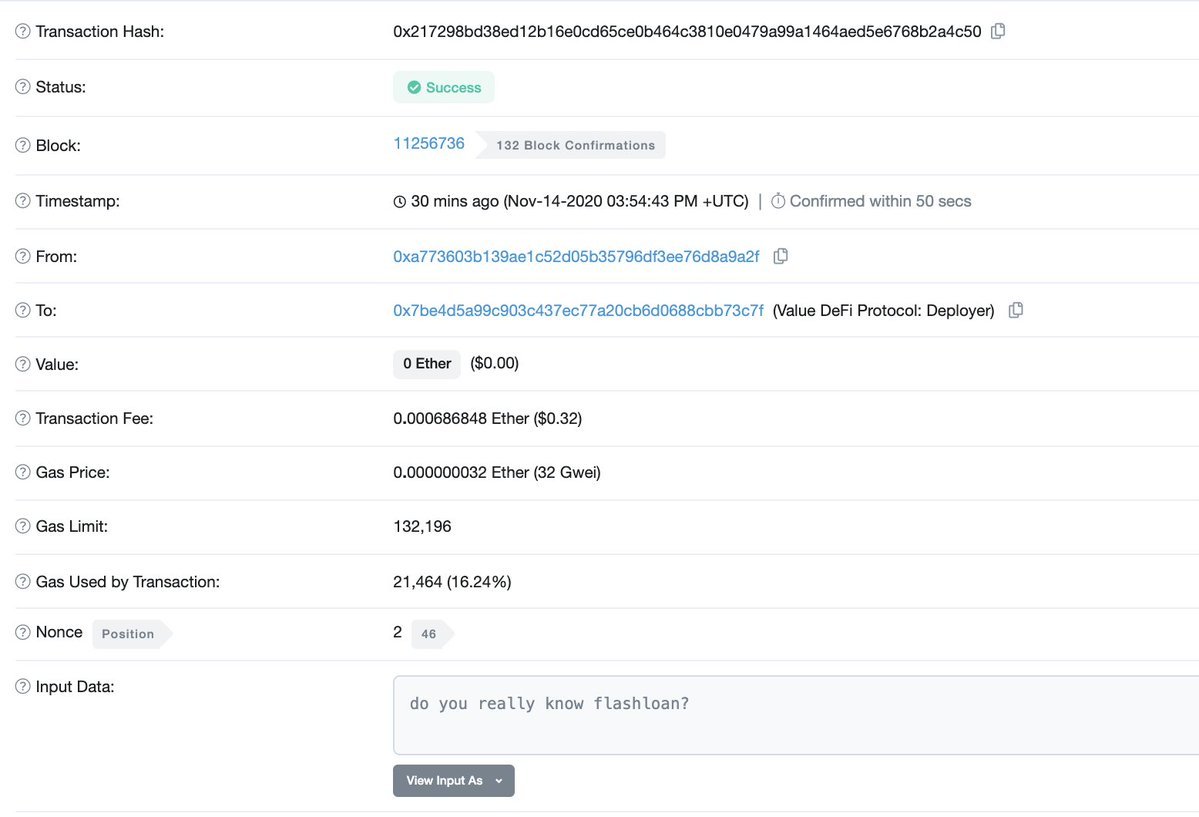Click the Position label badge
Viewport: 1199px width, 817px height.
click(132, 634)
